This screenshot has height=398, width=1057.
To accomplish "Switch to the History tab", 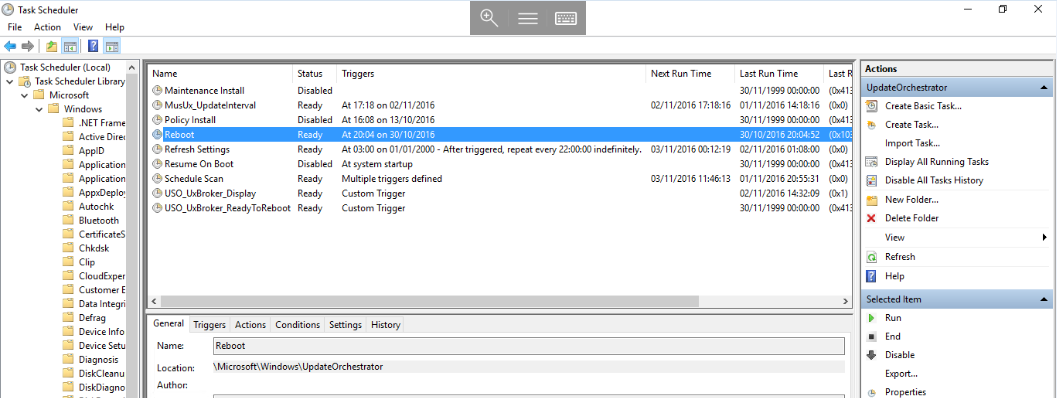I will [386, 325].
